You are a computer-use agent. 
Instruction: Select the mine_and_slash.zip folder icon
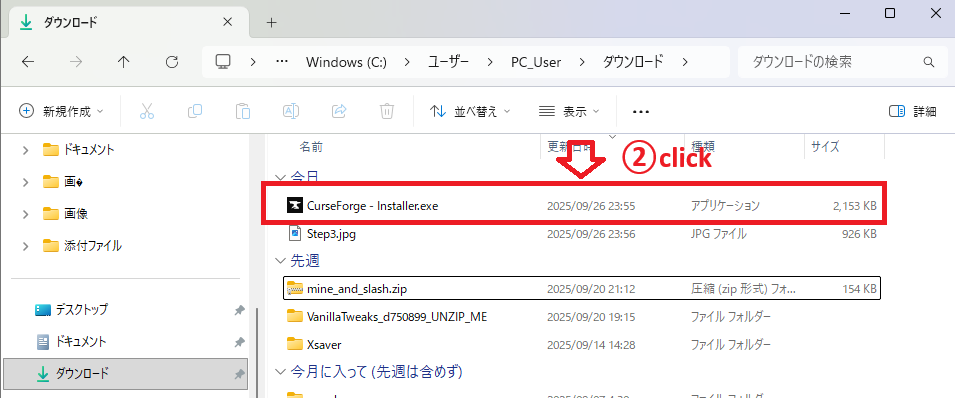coord(294,288)
